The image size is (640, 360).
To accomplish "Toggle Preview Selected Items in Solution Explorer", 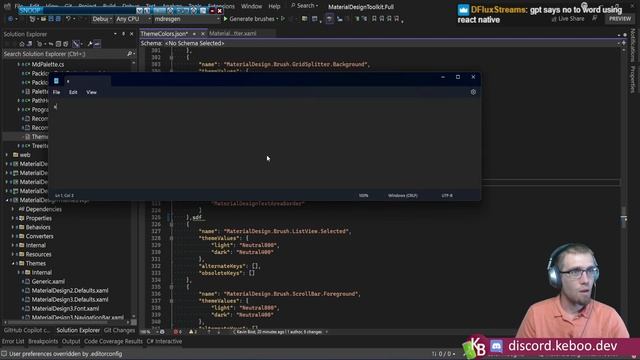I will [x=97, y=44].
